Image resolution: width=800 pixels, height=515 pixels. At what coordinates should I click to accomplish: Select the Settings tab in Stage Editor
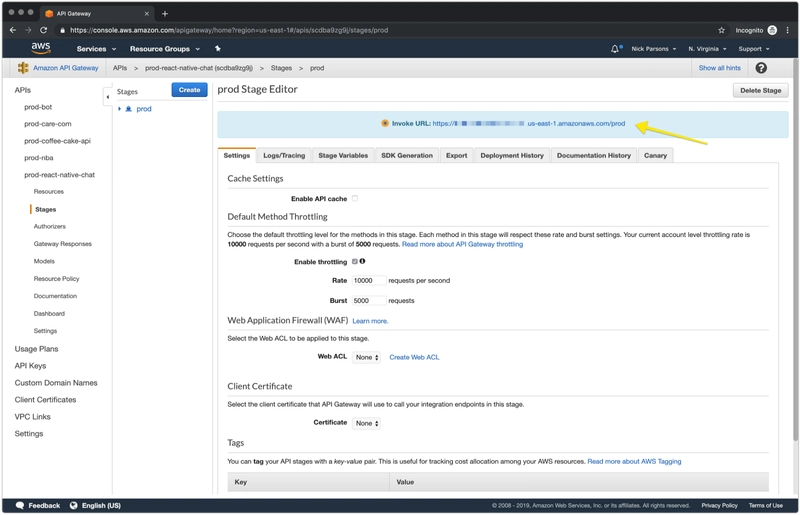(237, 155)
